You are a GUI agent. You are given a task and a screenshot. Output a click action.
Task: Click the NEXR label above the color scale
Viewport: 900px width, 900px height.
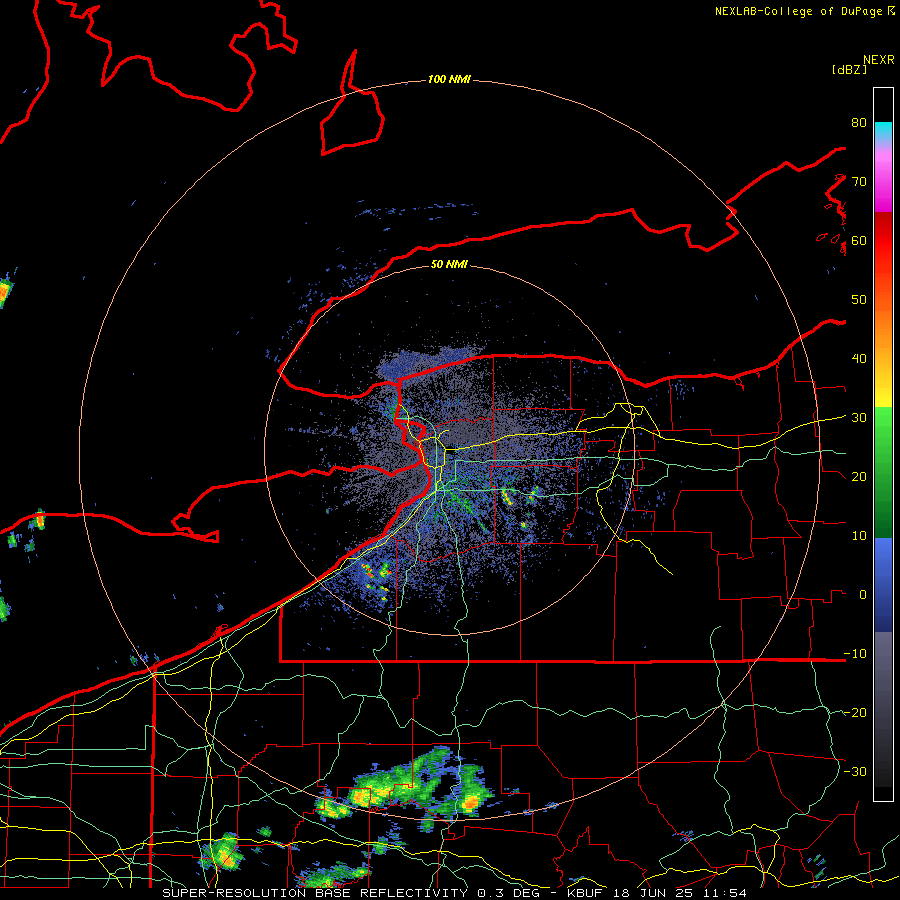pos(878,60)
